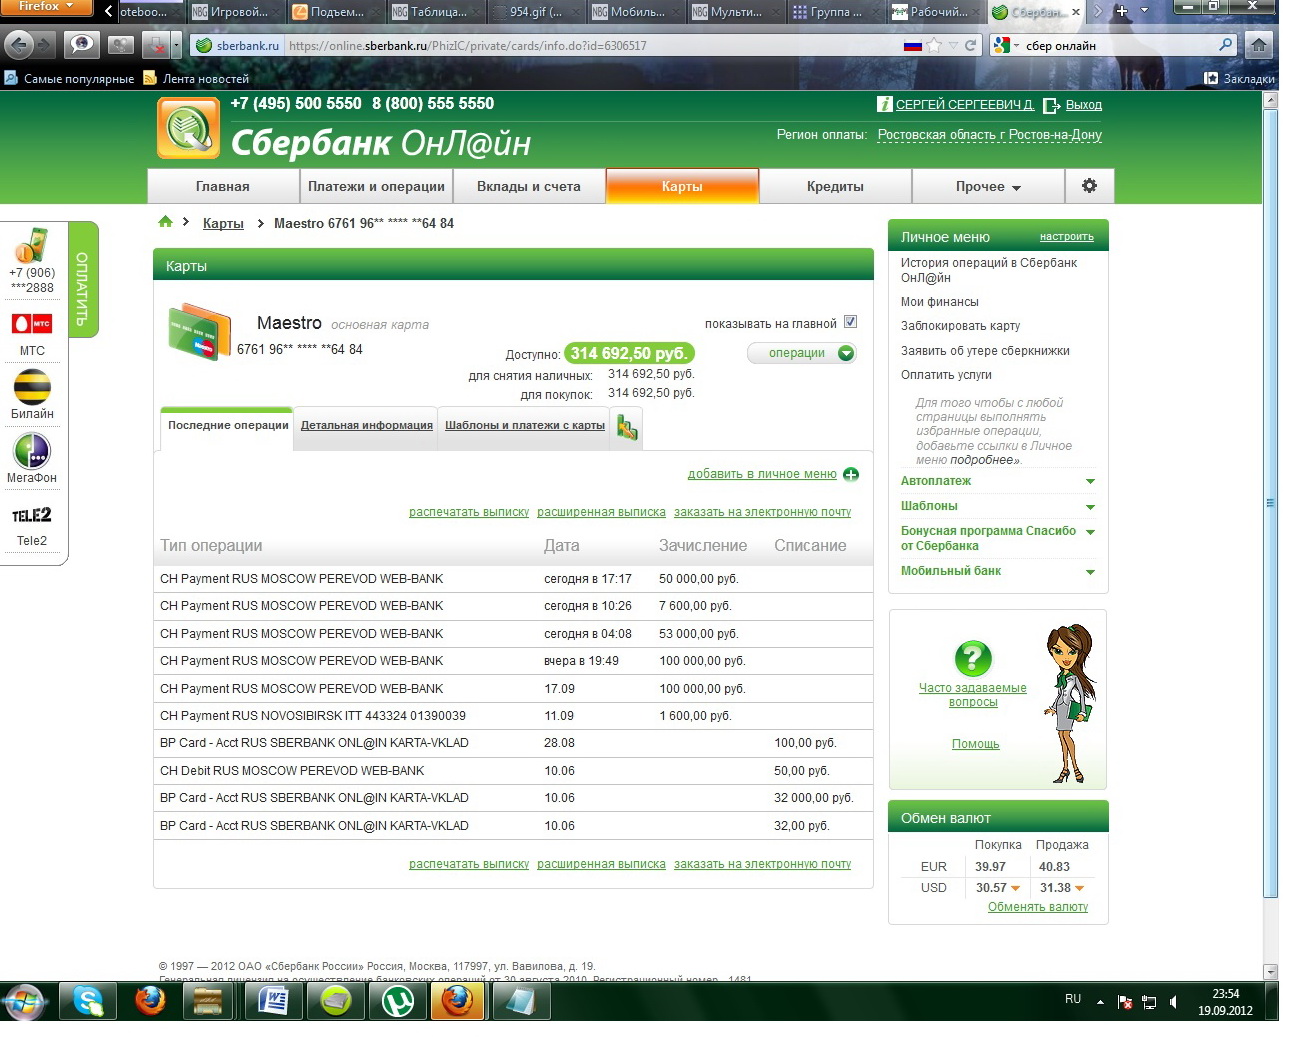Collapse the ОПЛАТИТЬ side panel tab

(82, 280)
